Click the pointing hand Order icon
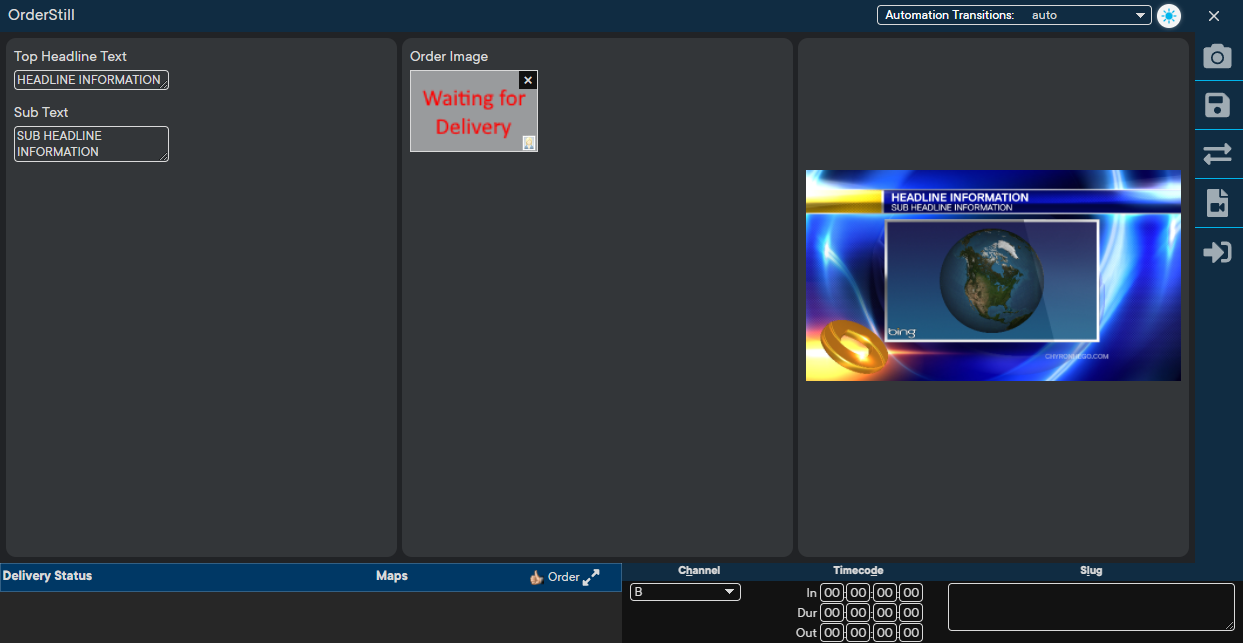Screen dimensions: 1243x643 point(536,577)
